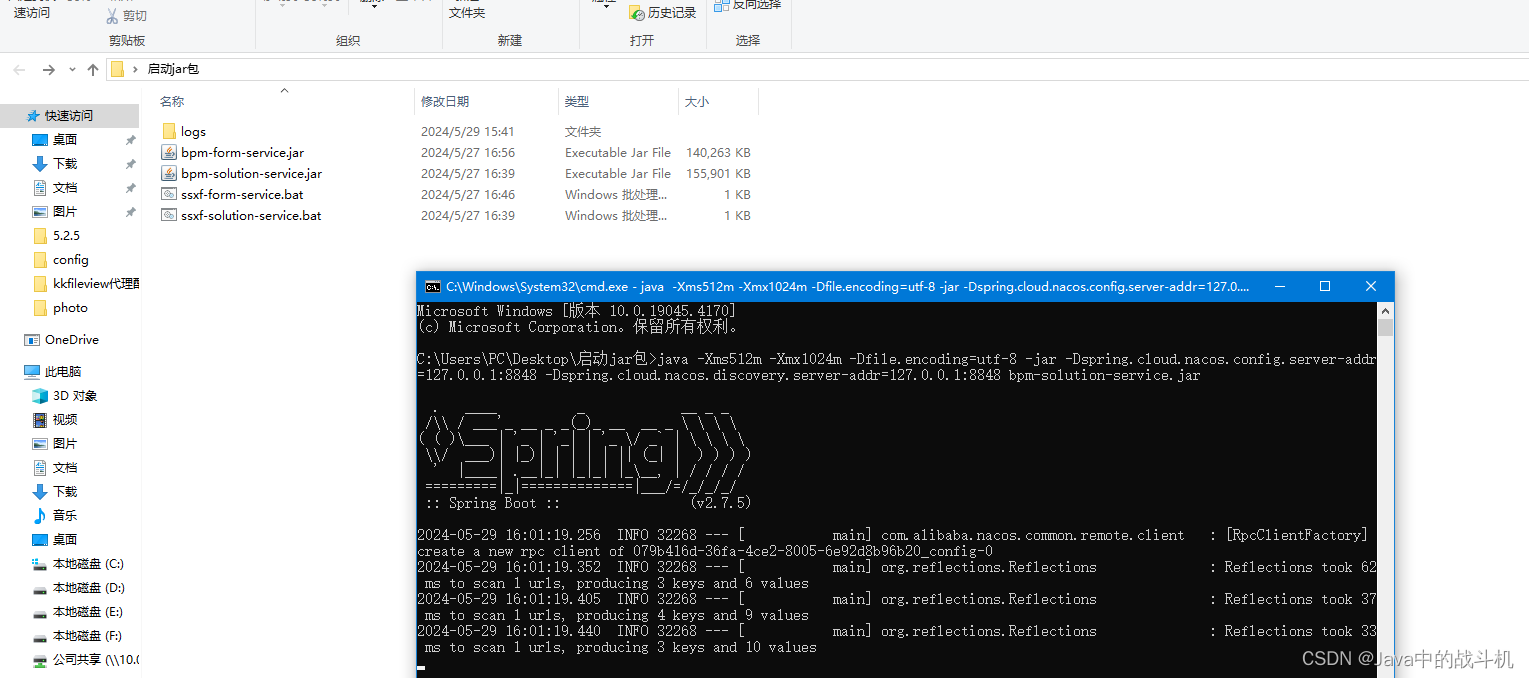Open the 公司共享 network drive
Image resolution: width=1529 pixels, height=678 pixels.
[85, 660]
